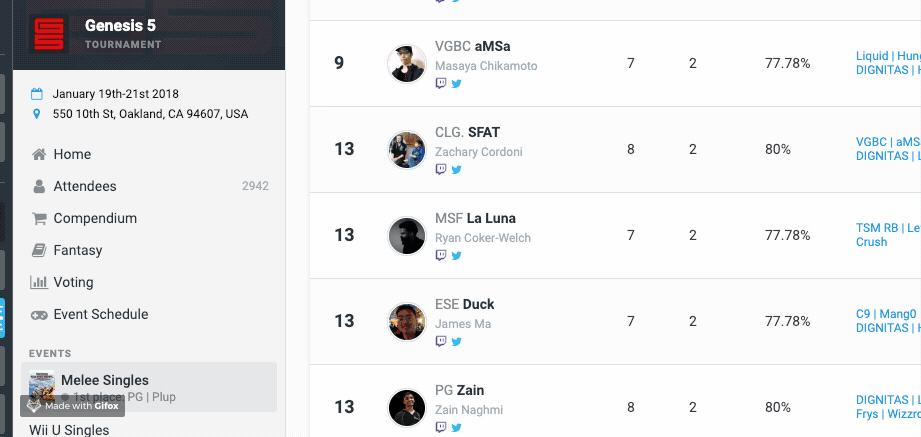Click the smash.gg Genesis 5 logo

point(49,34)
